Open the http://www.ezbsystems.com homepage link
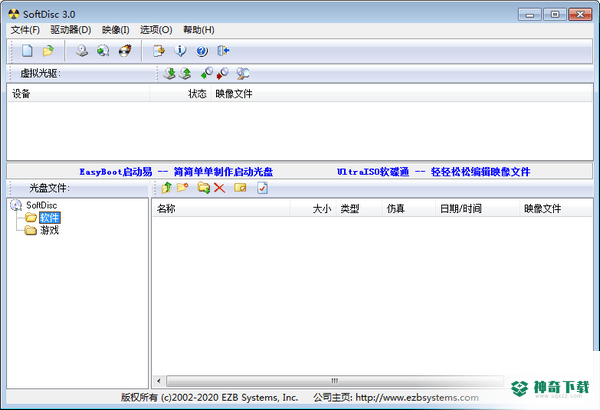The height and width of the screenshot is (410, 600). [417, 398]
